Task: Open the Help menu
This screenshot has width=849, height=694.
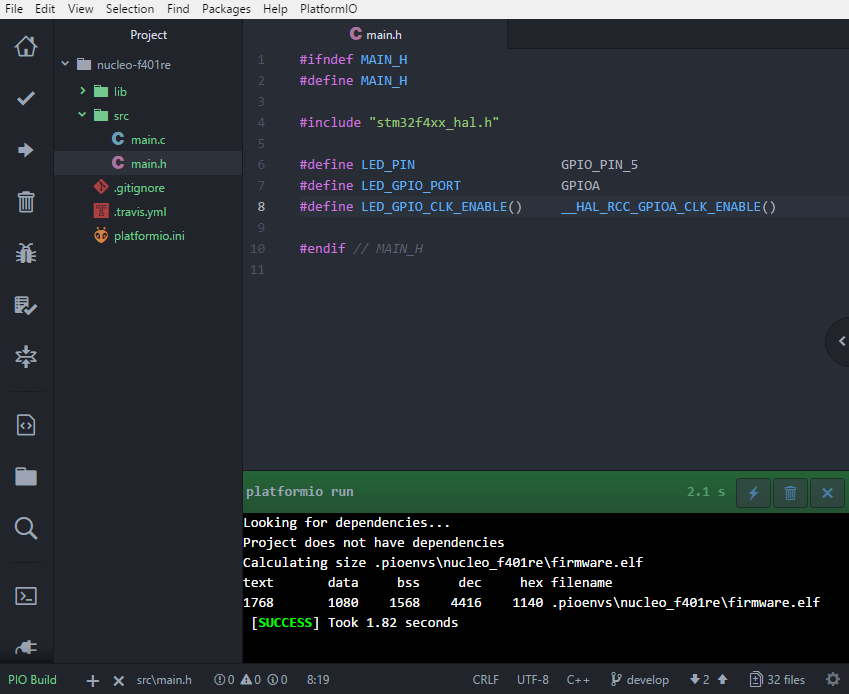Action: [275, 9]
